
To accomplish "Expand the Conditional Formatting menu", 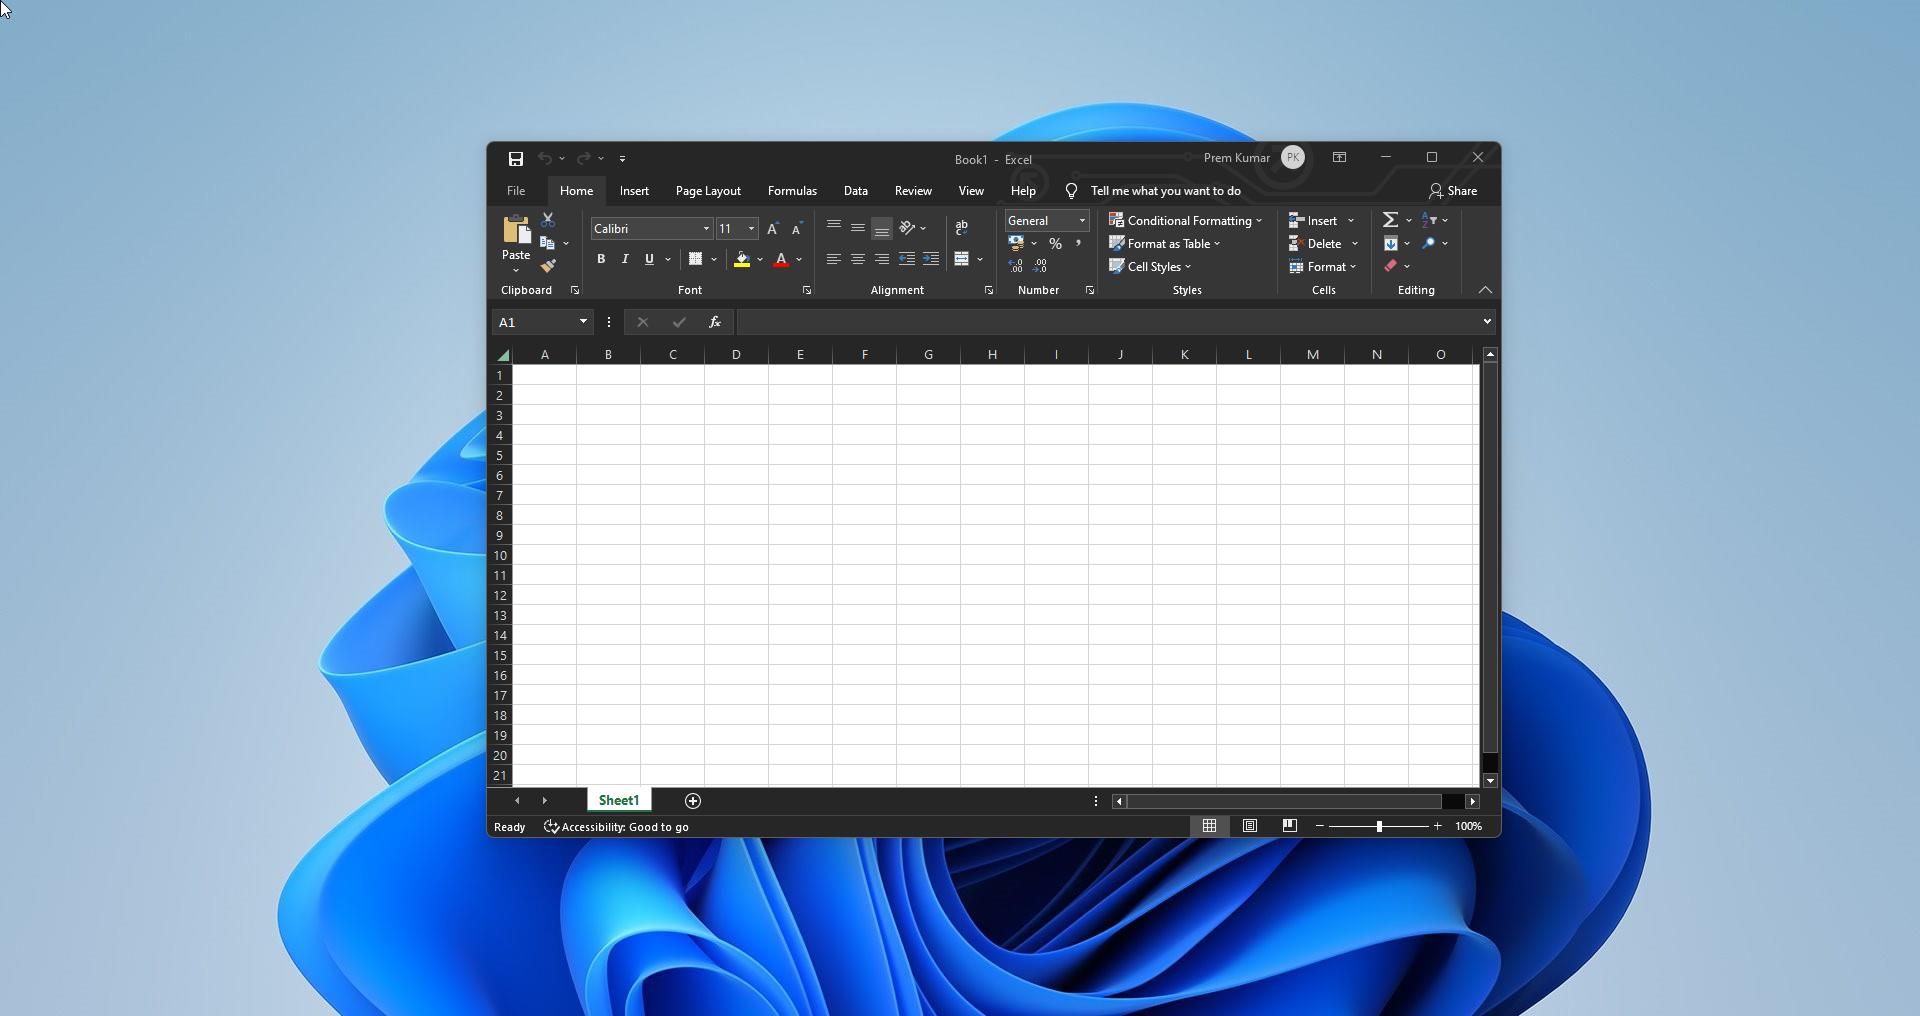I will 1186,220.
